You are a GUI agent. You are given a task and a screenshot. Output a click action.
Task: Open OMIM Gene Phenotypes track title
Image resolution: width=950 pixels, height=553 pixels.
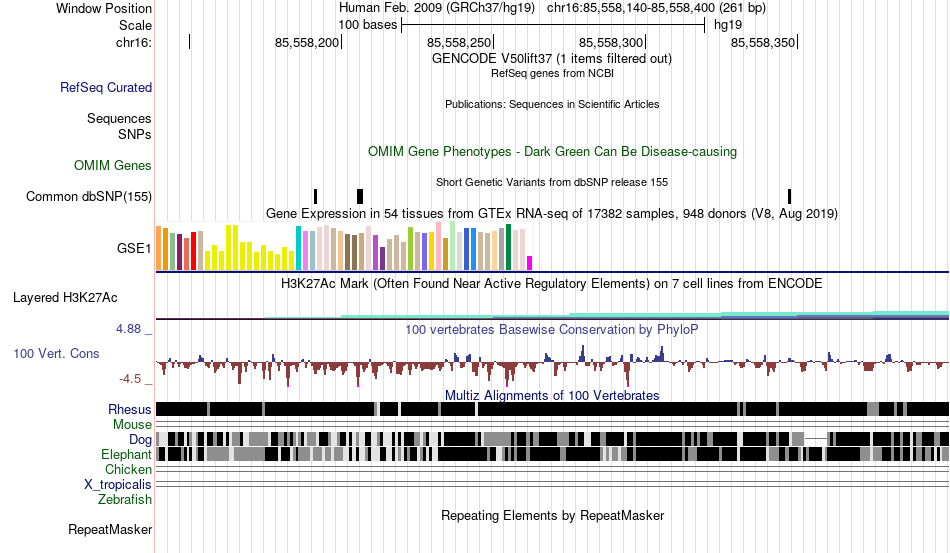[552, 151]
